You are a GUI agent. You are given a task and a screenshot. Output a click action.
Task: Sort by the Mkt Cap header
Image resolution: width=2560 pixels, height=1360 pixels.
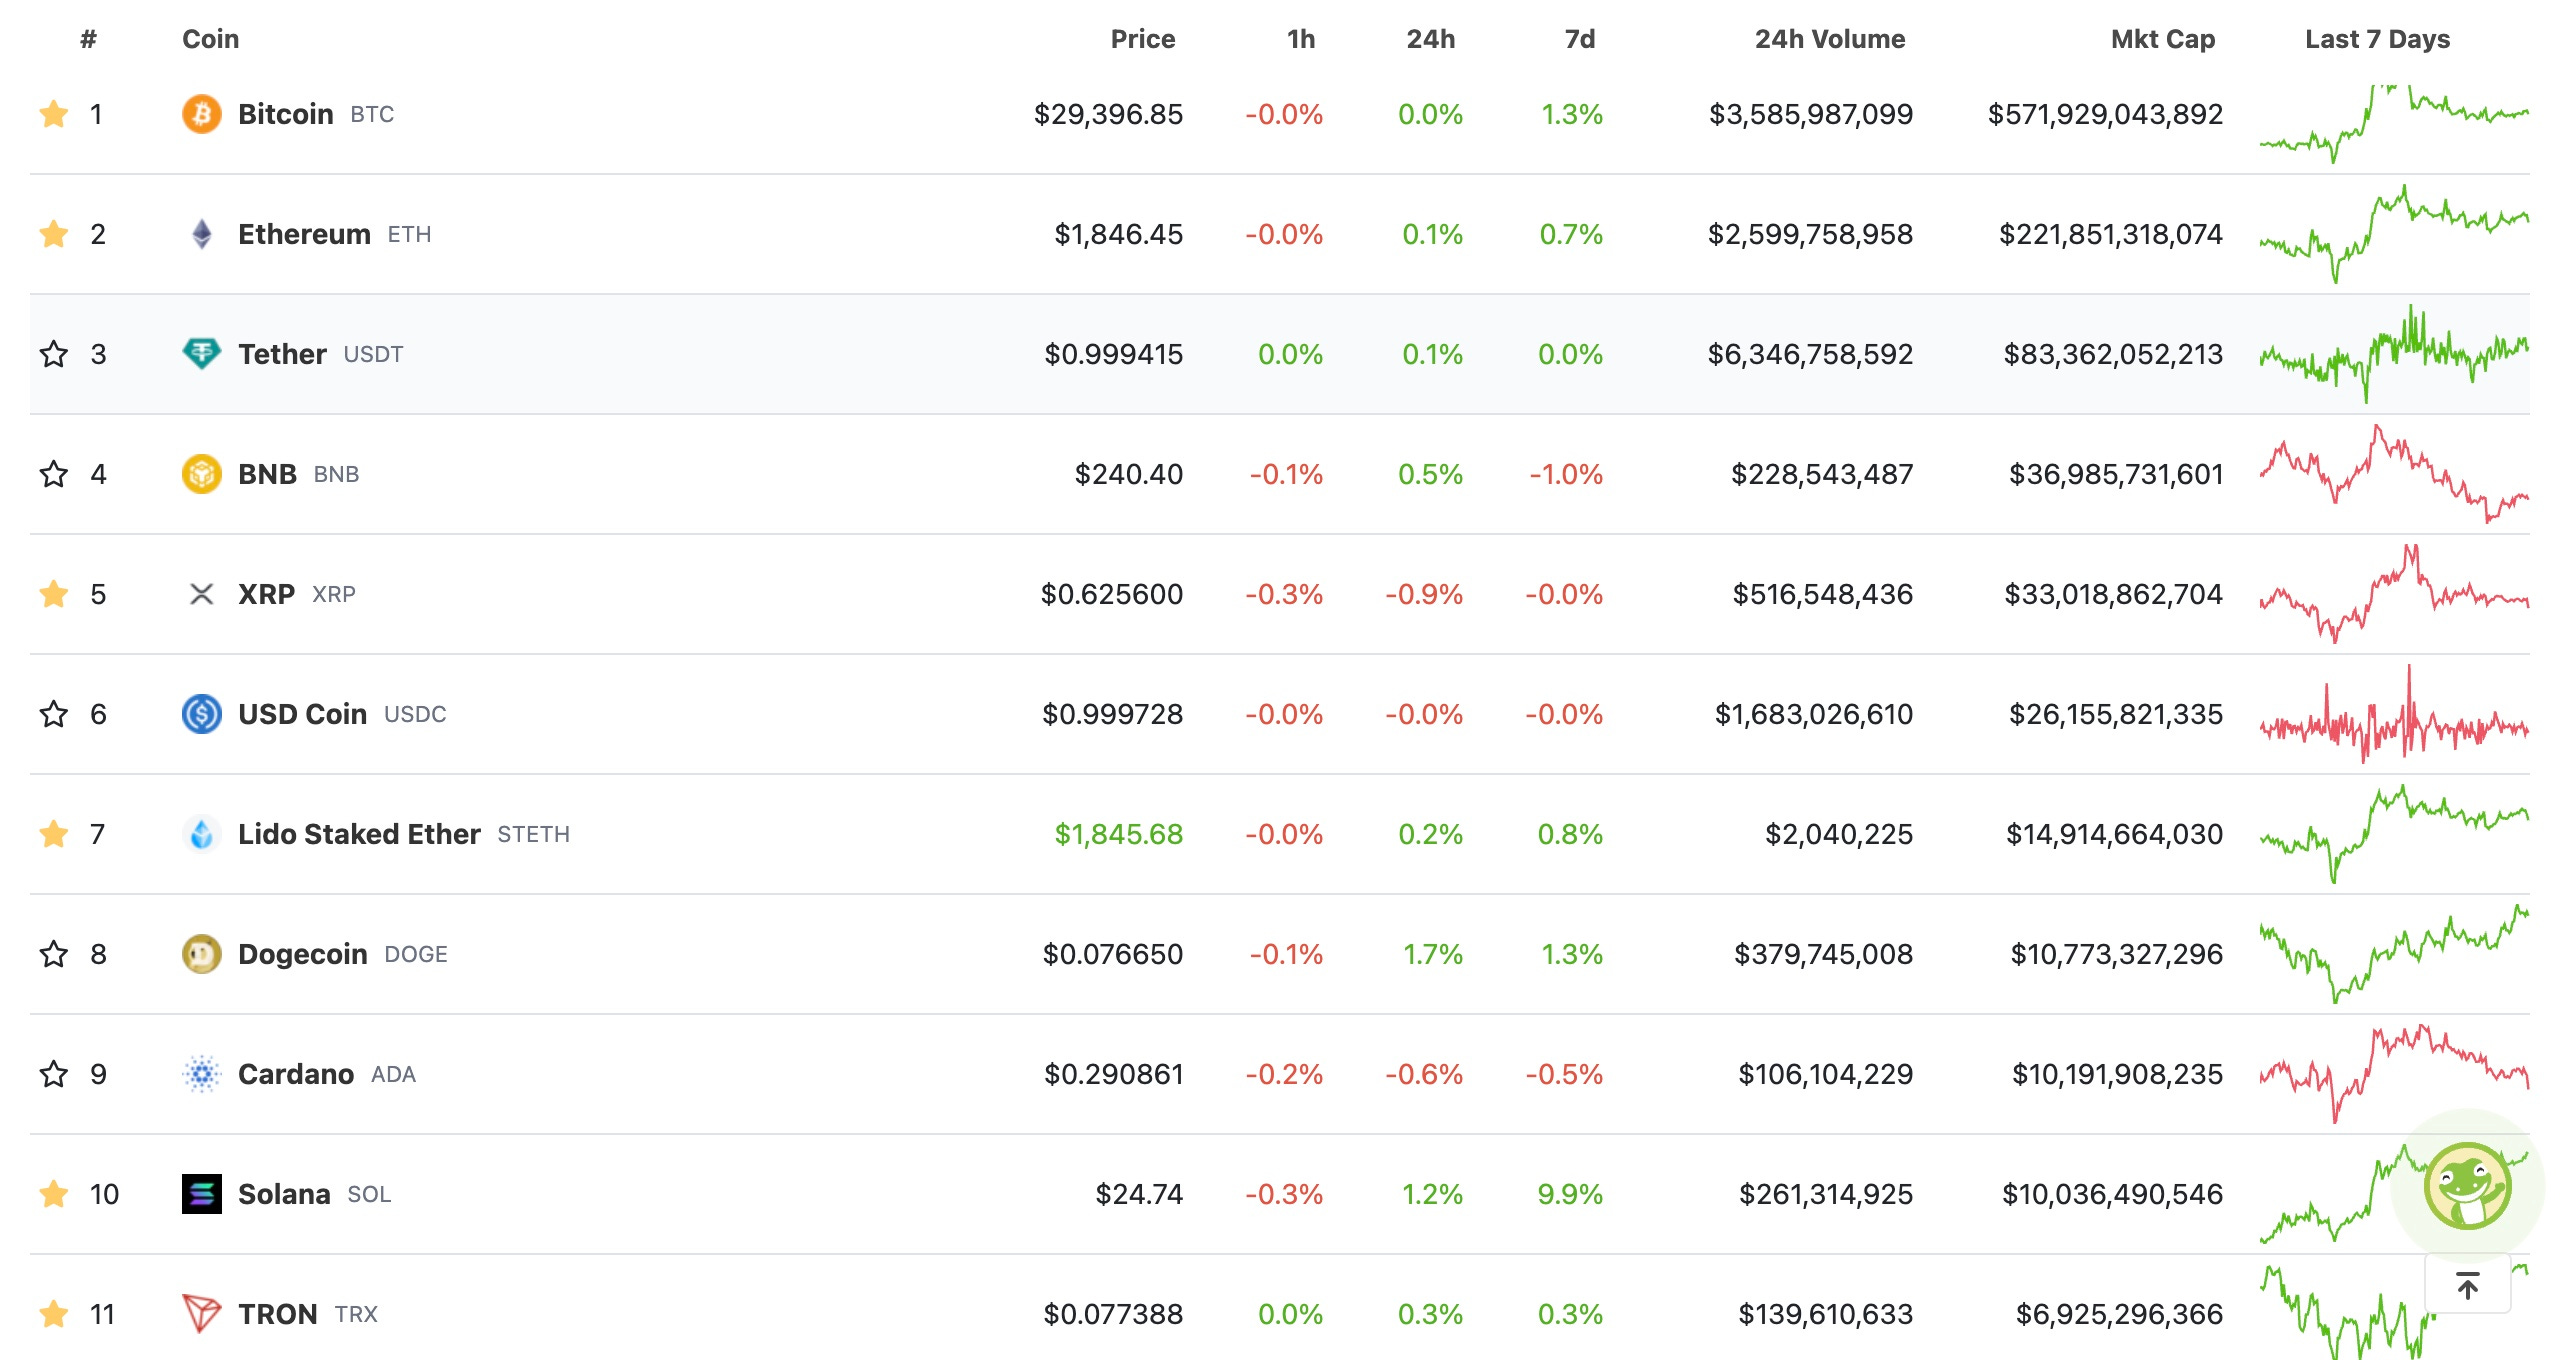point(2163,39)
